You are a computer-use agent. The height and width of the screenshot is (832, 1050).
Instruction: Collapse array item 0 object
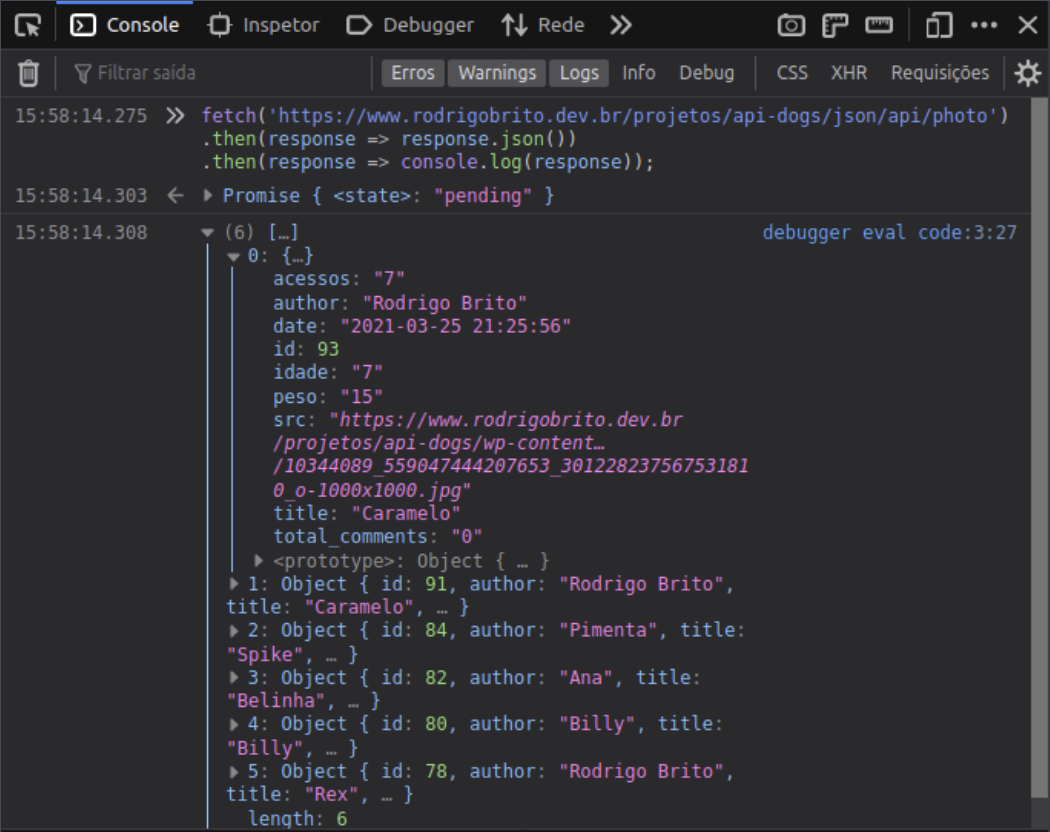[234, 257]
